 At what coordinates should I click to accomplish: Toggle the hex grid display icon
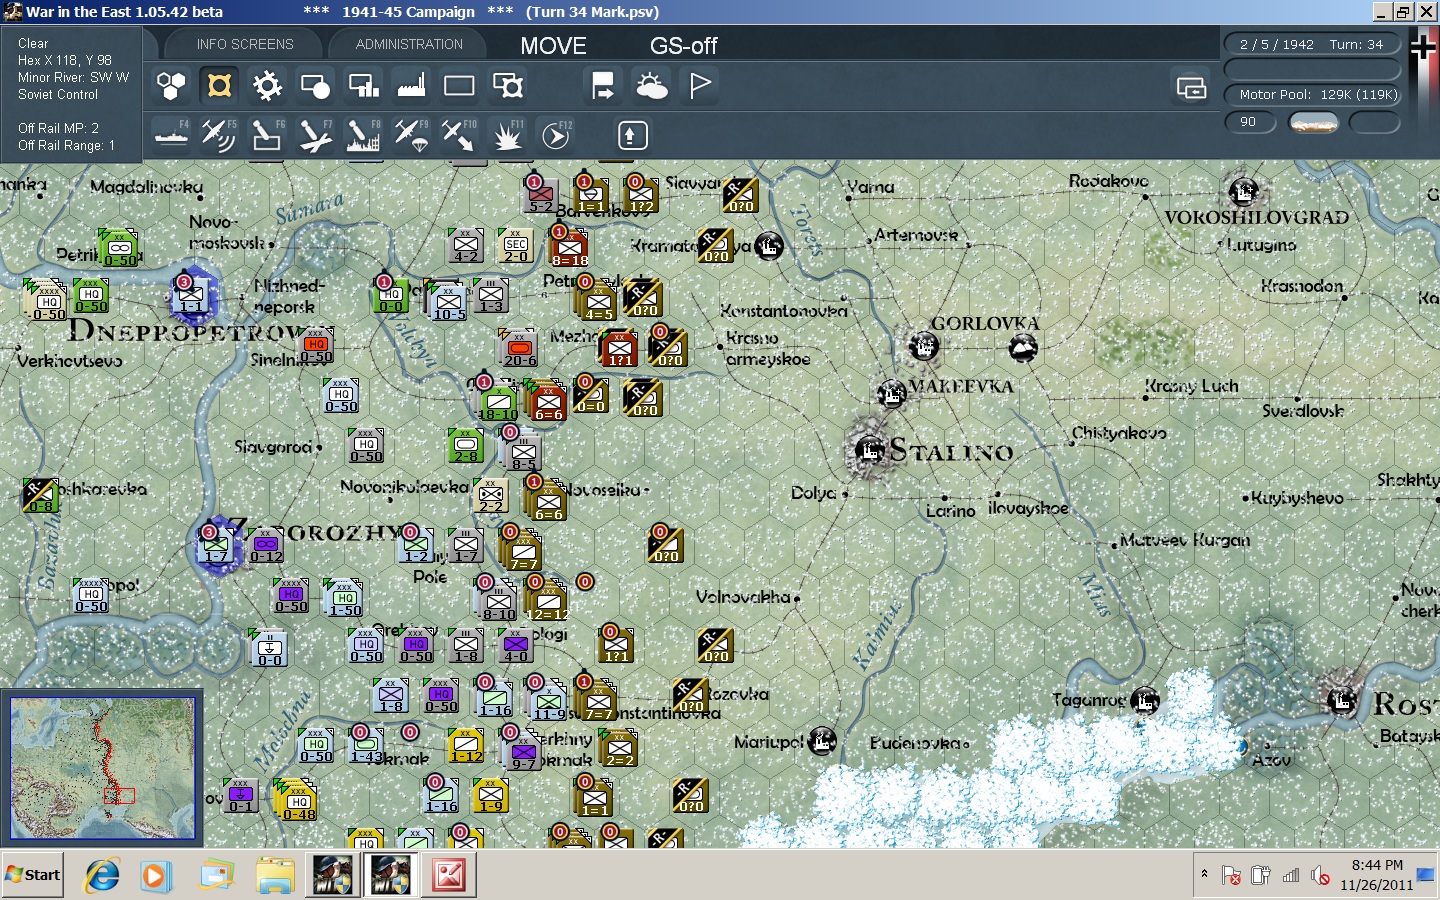point(171,86)
